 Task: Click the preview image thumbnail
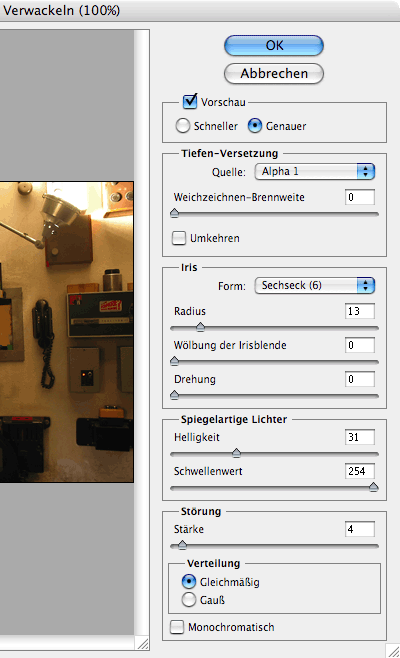click(x=67, y=332)
